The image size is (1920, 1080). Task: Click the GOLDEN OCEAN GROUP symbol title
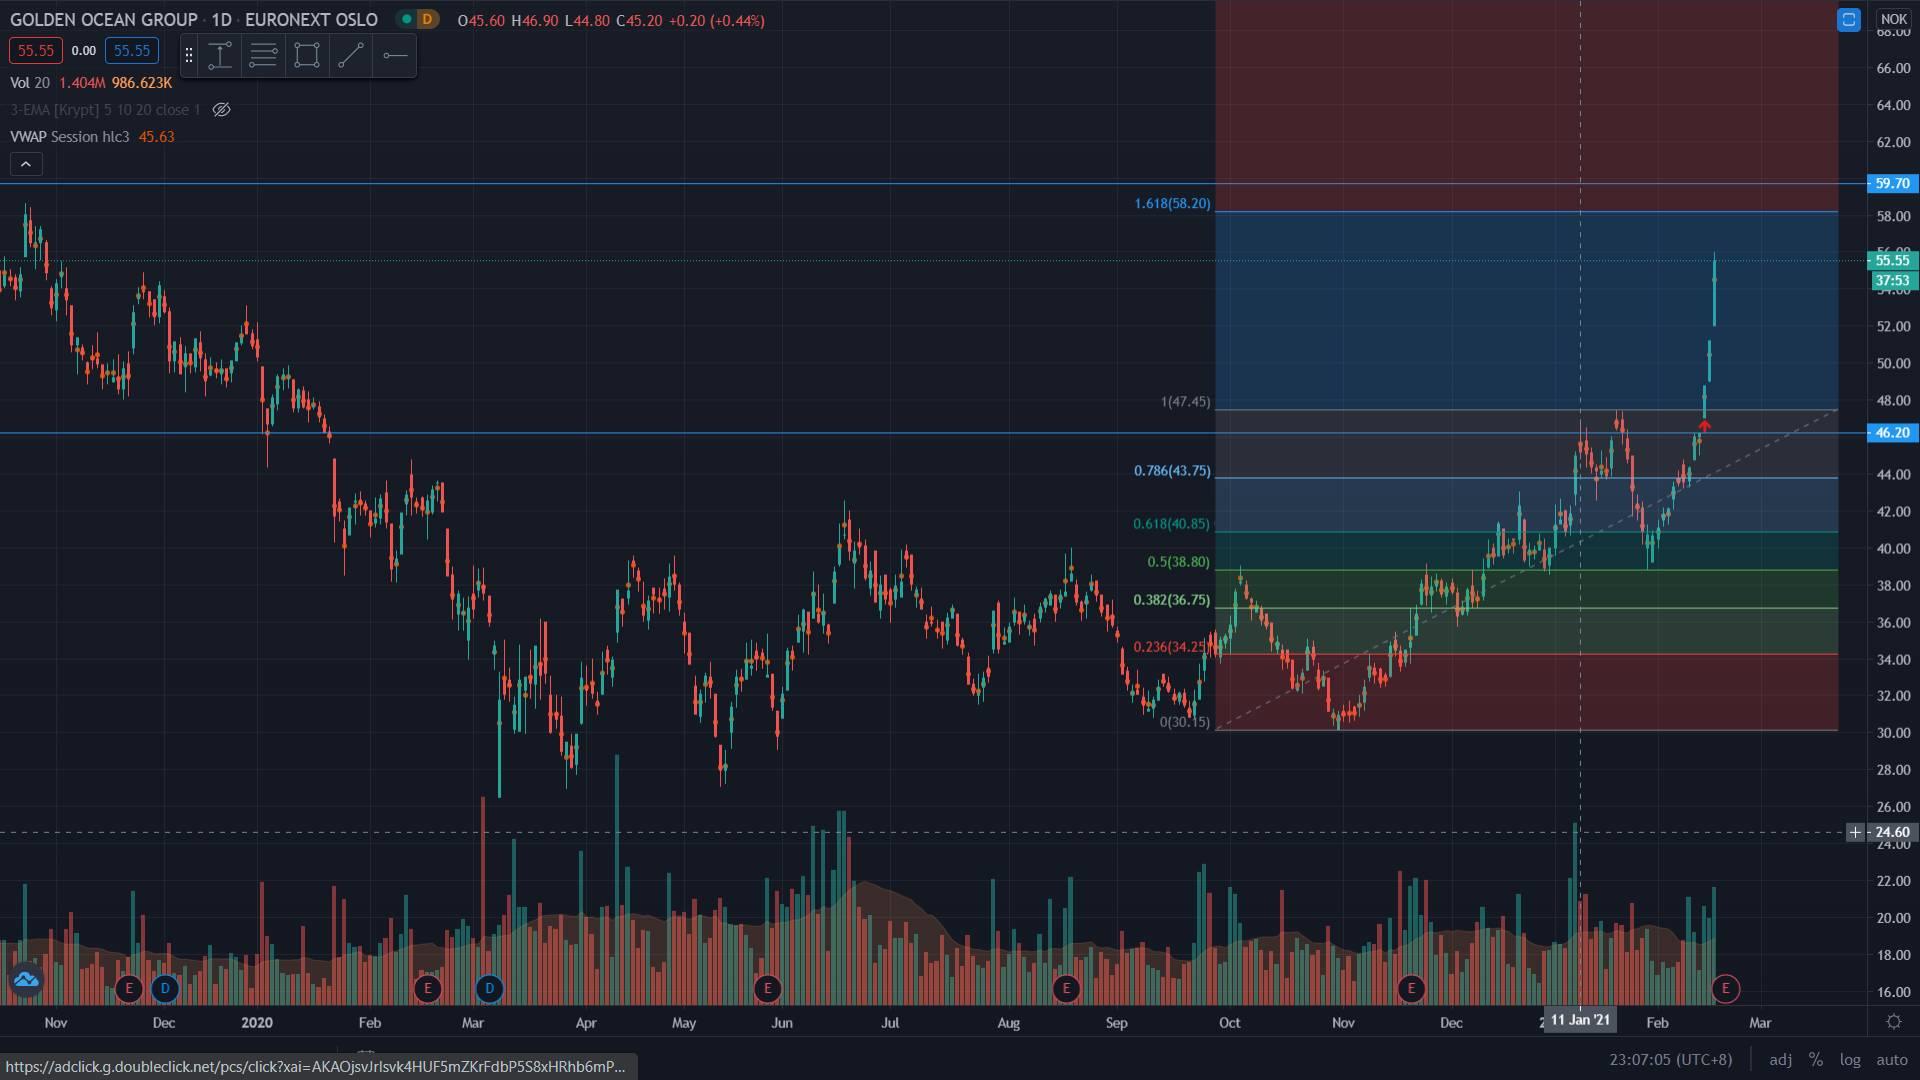[104, 19]
